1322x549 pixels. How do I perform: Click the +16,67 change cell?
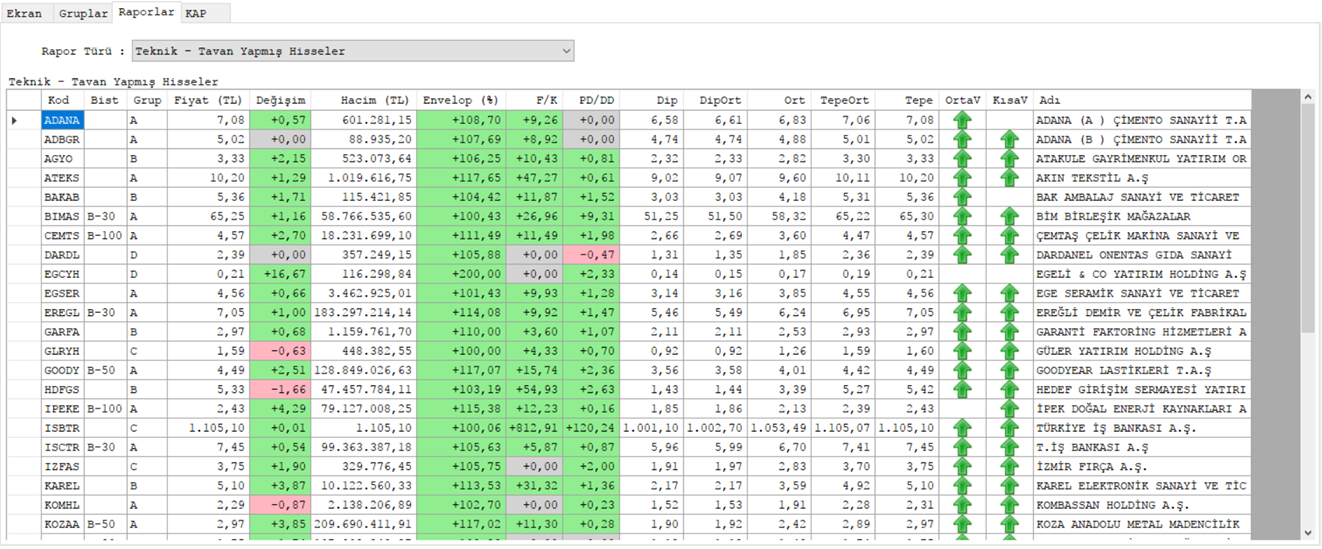pyautogui.click(x=281, y=274)
